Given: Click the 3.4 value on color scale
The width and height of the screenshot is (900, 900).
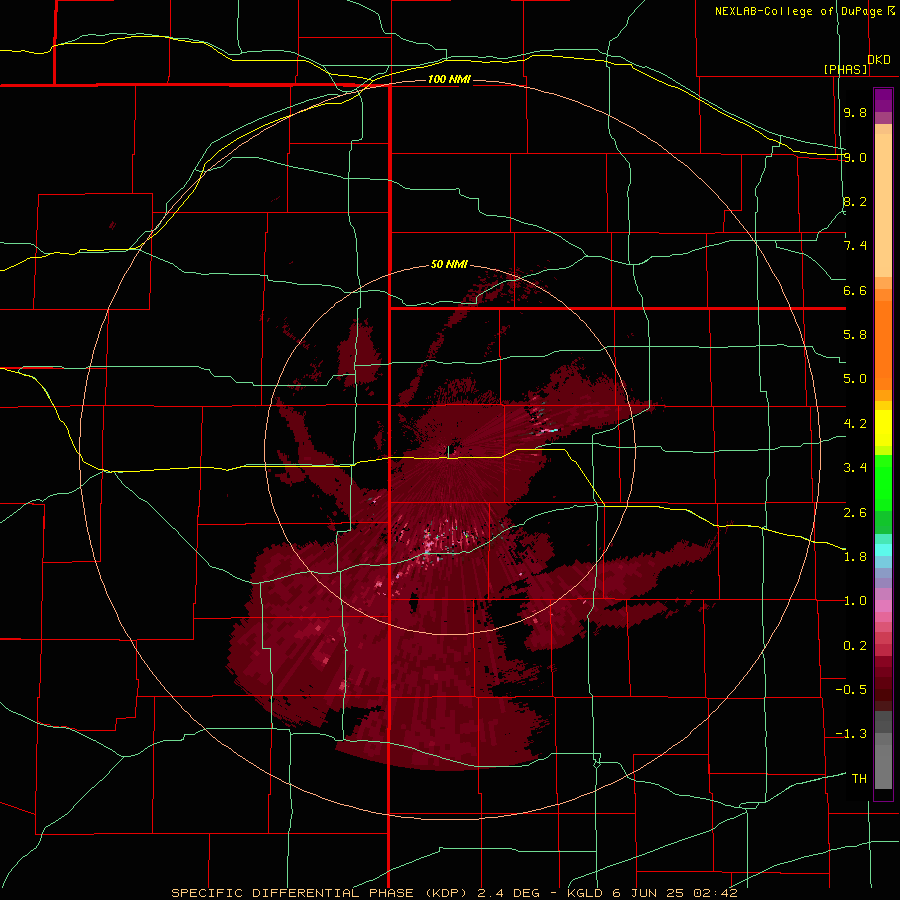Looking at the screenshot, I should pos(855,468).
